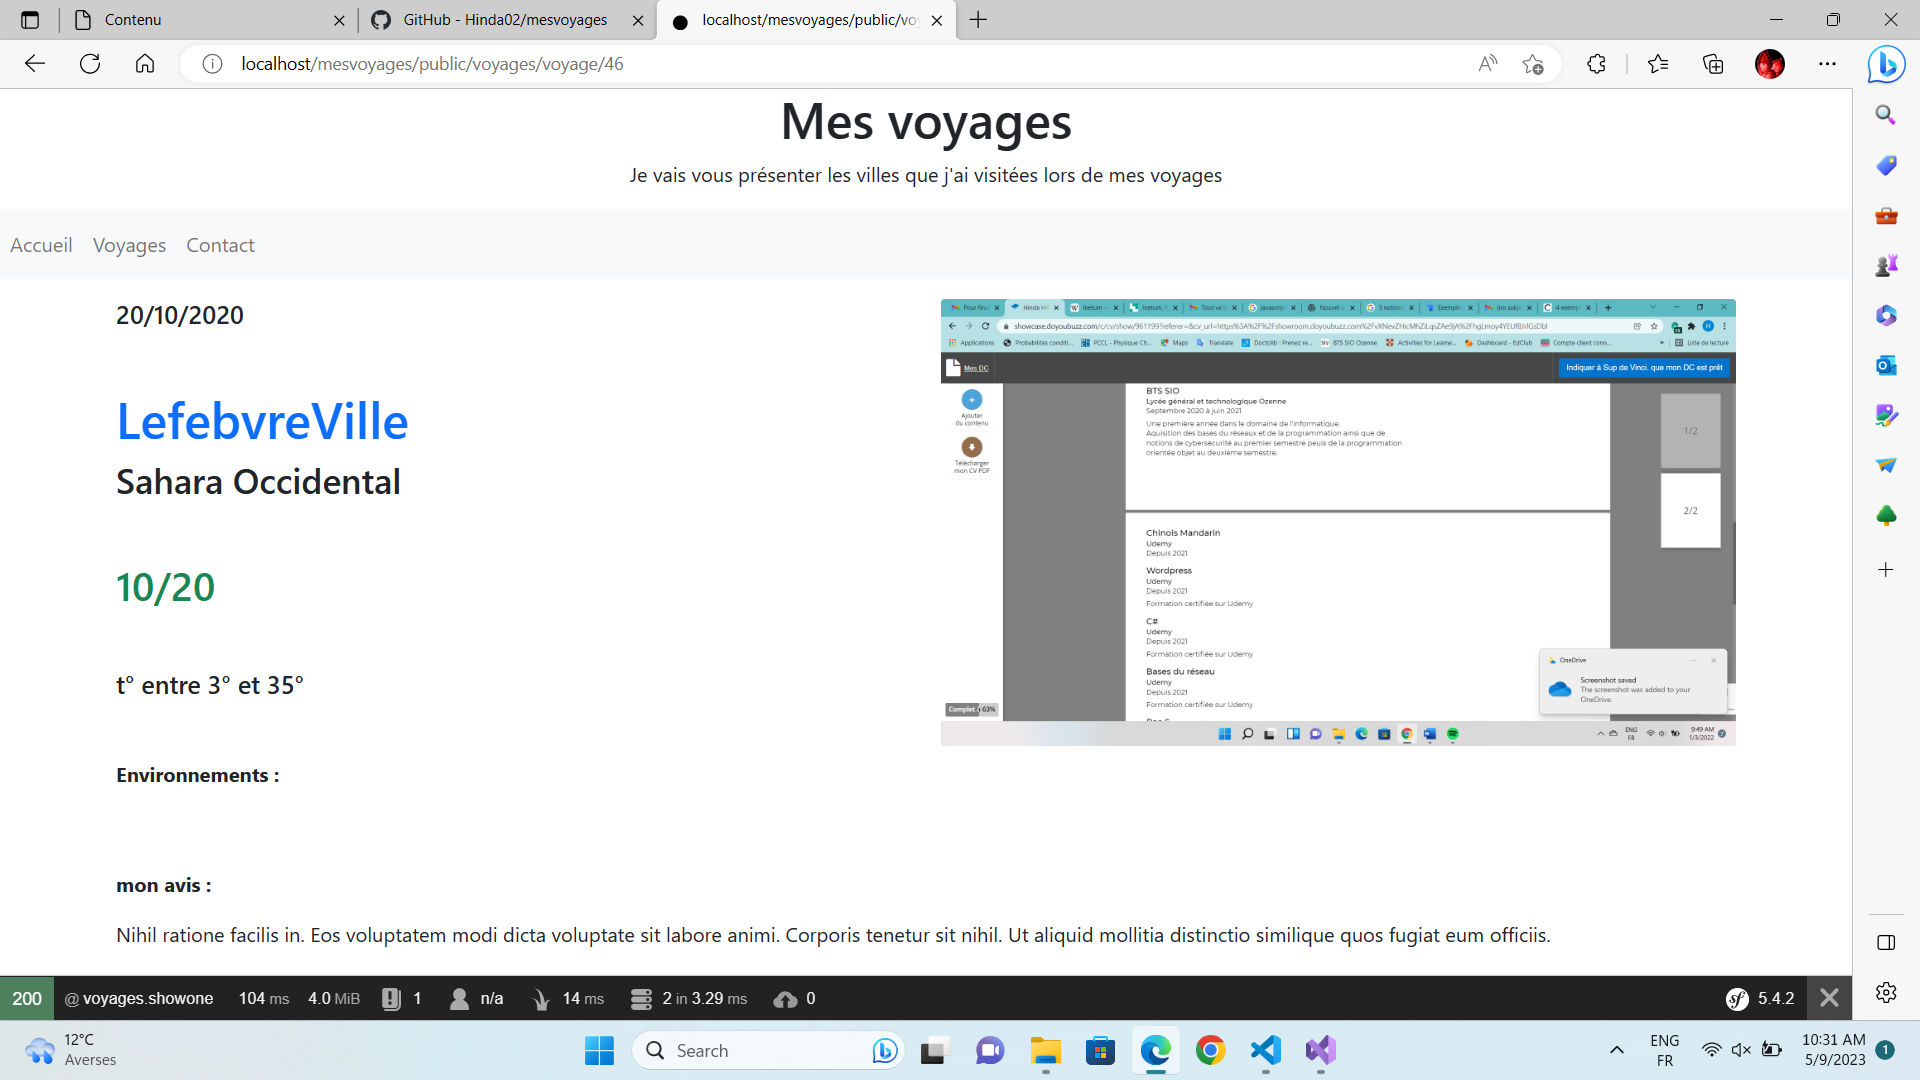Screen dimensions: 1920x1080
Task: Toggle the Edge sidebar visibility button
Action: point(1886,942)
